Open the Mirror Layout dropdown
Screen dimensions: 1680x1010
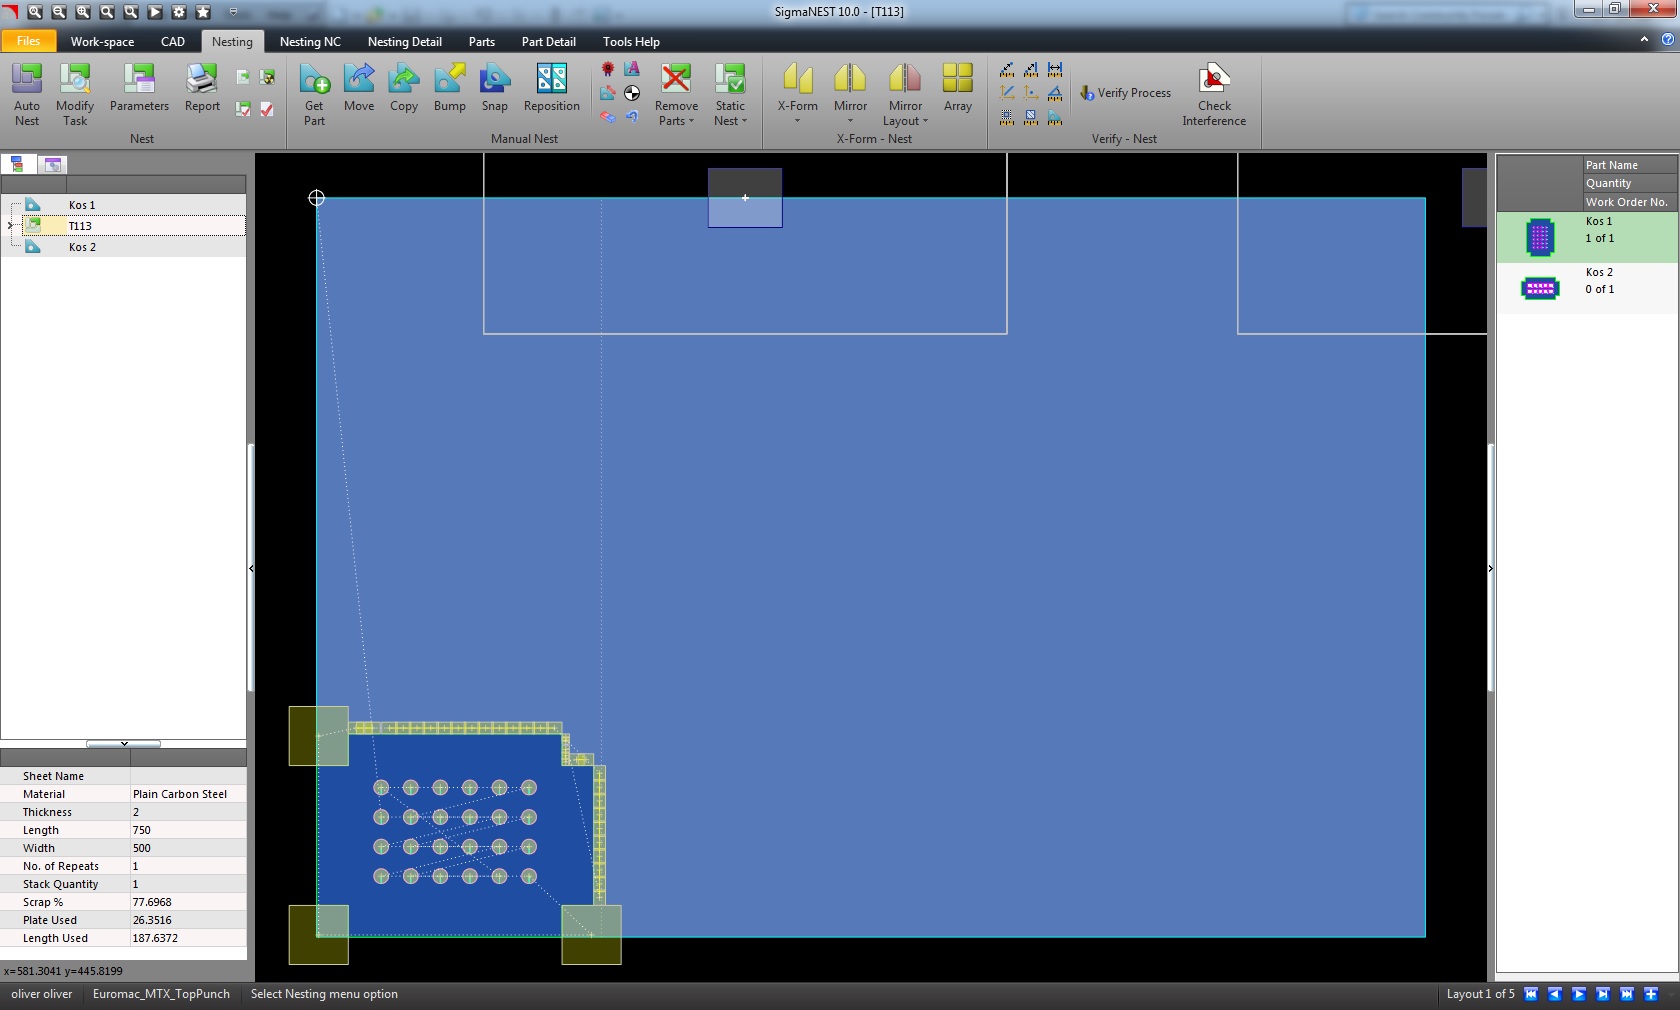pyautogui.click(x=905, y=121)
